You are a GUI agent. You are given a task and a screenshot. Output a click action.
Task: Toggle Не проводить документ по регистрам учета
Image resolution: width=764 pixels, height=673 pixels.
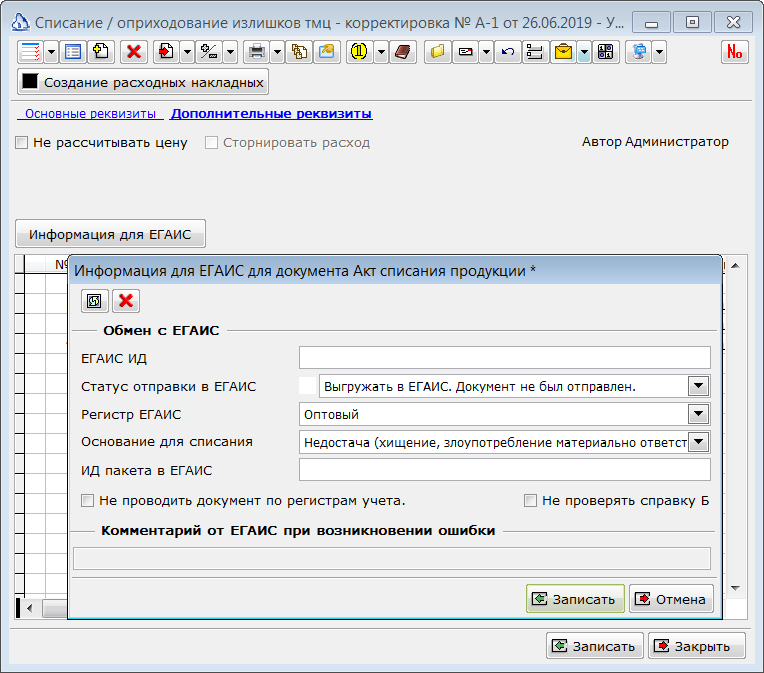pyautogui.click(x=87, y=500)
